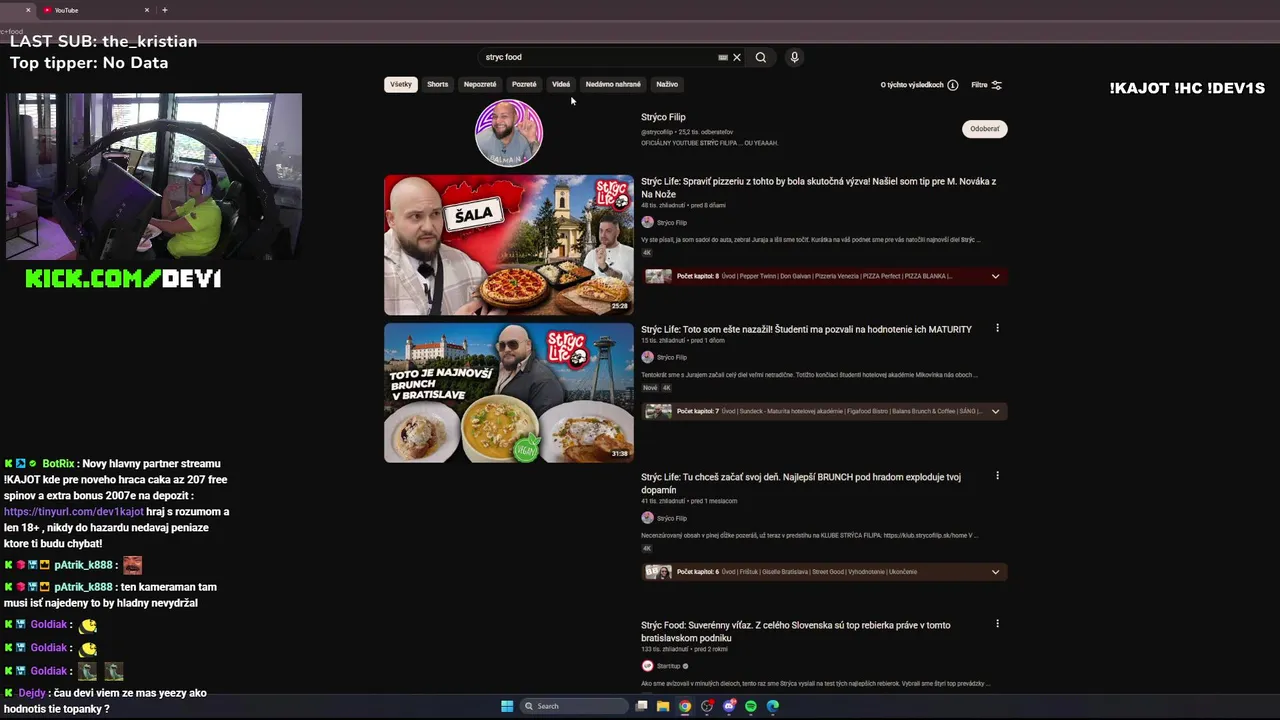Close the YouTube browser tab
Viewport: 1280px width, 720px height.
pos(147,10)
